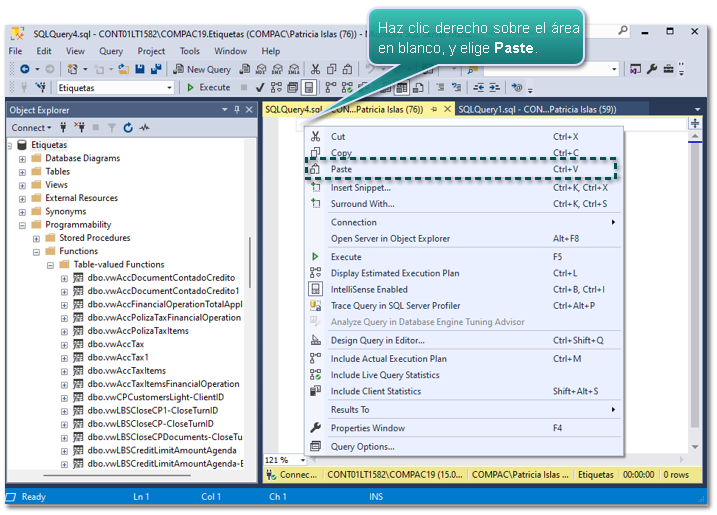717x515 pixels.
Task: Choose Paste from the context menu
Action: (462, 169)
